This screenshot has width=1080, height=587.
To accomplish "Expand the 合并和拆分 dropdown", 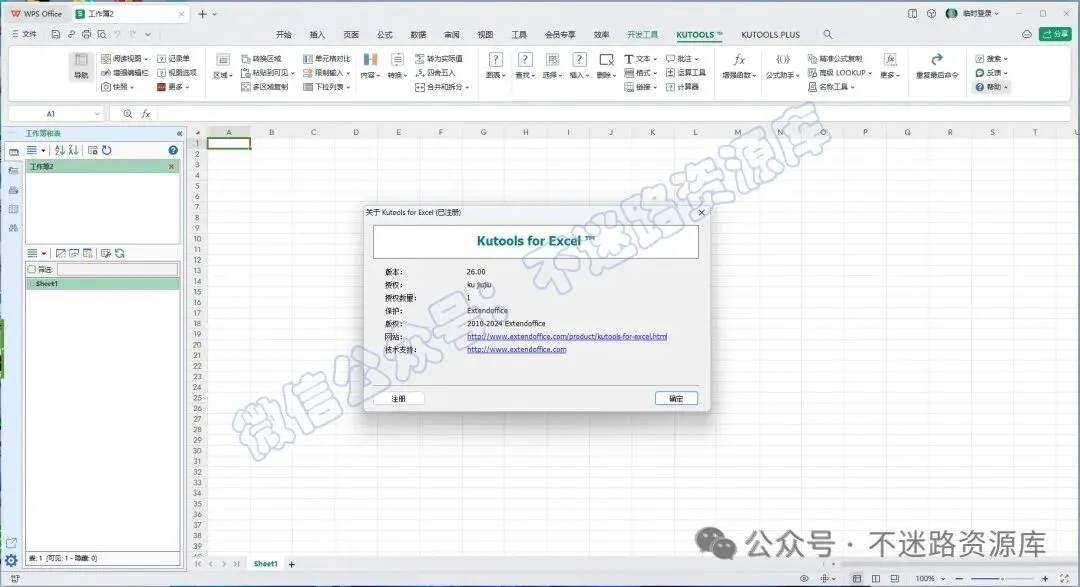I will (x=468, y=87).
